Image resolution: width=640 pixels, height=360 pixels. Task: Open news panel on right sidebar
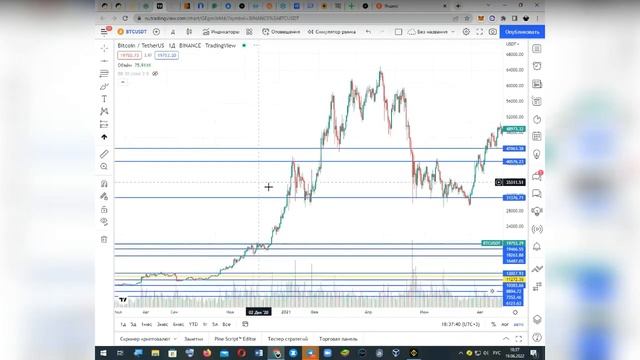pyautogui.click(x=537, y=84)
